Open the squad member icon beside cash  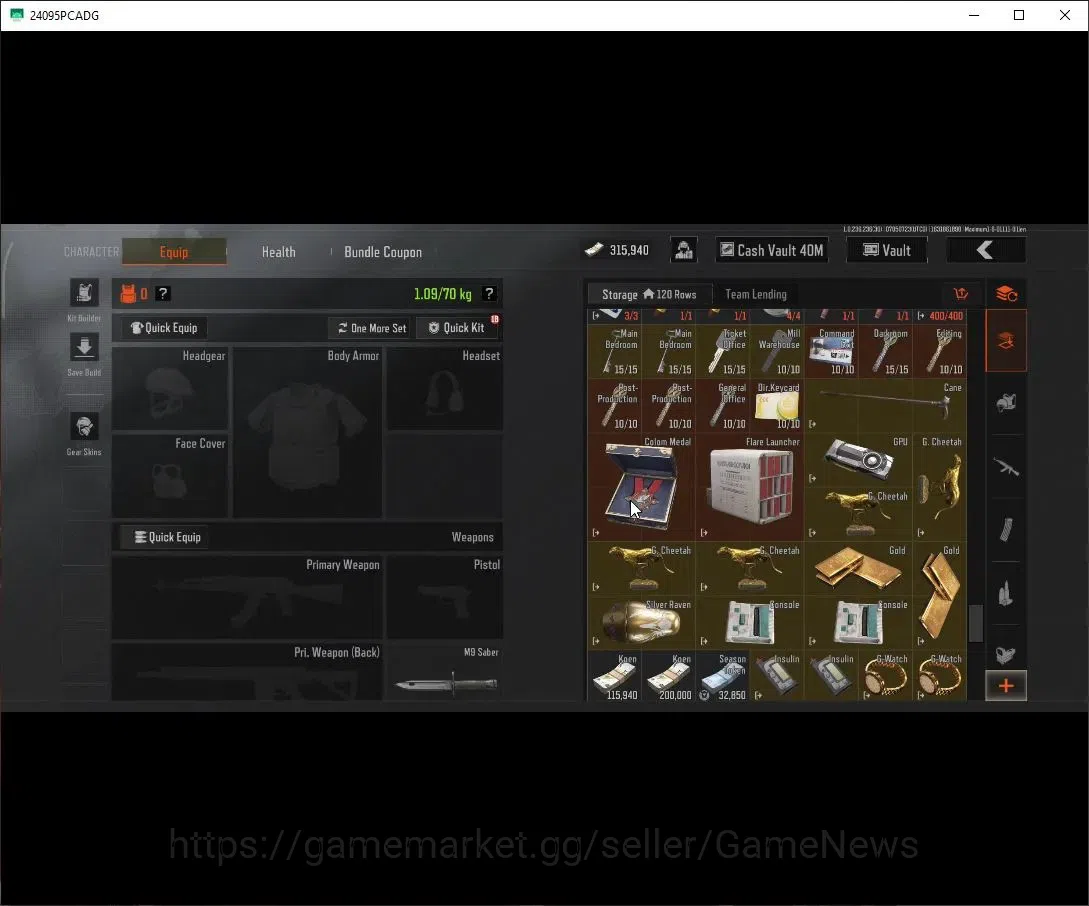point(684,250)
